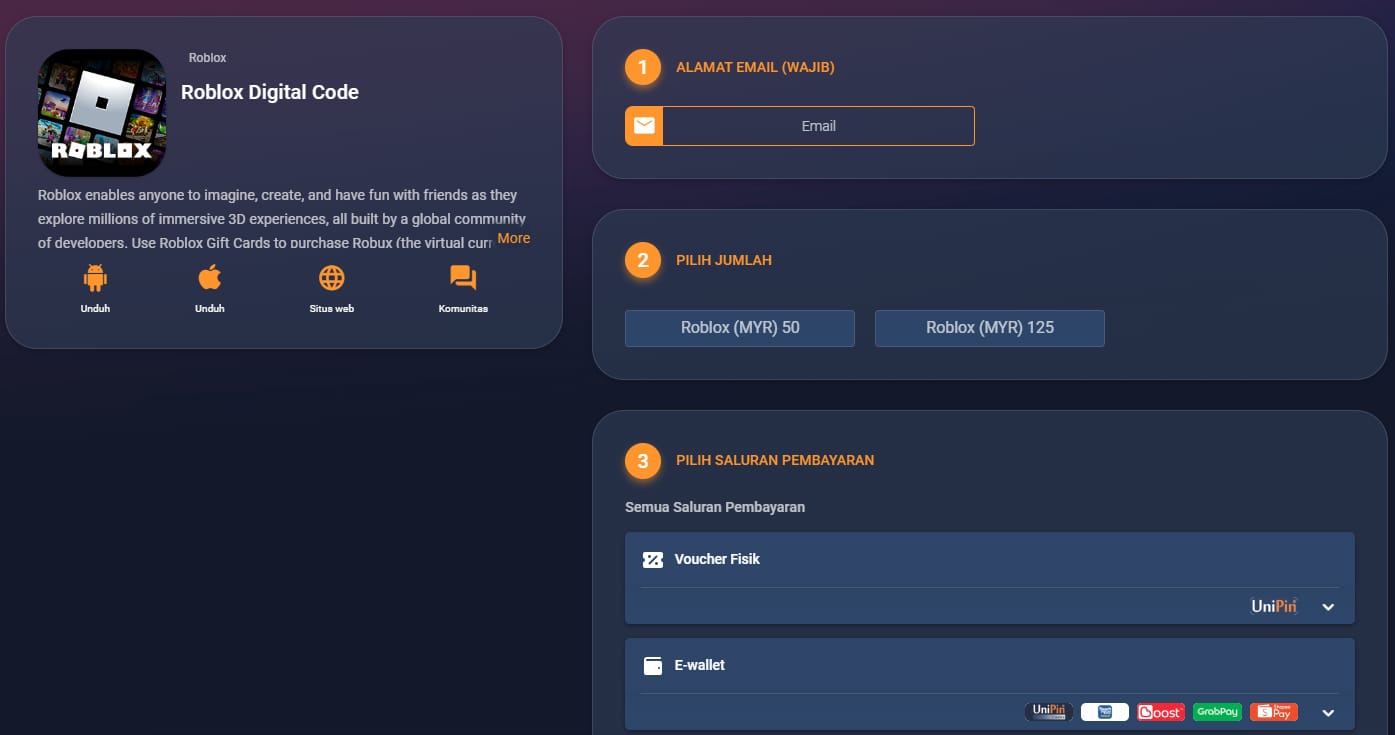The width and height of the screenshot is (1395, 735).
Task: Focus the Email input field
Action: (818, 126)
